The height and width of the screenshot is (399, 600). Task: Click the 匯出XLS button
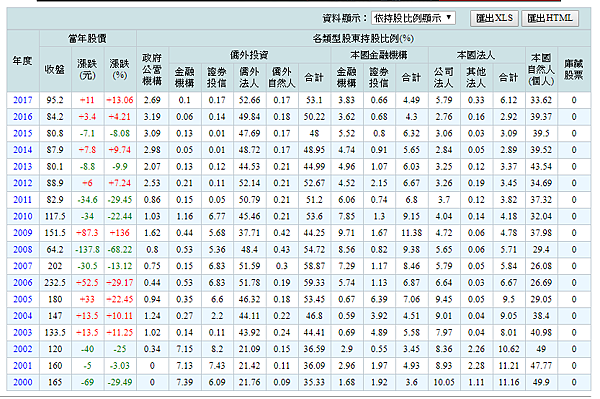pos(494,18)
